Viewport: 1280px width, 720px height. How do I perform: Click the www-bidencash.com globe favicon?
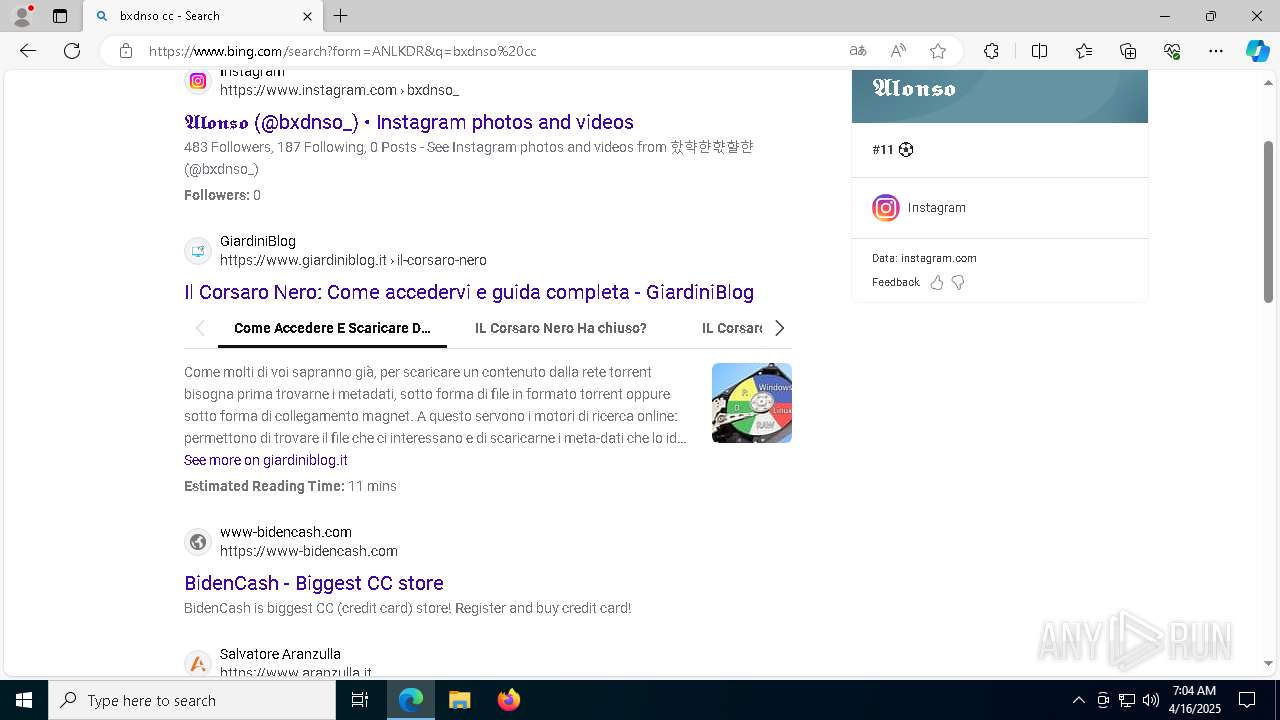[x=198, y=542]
